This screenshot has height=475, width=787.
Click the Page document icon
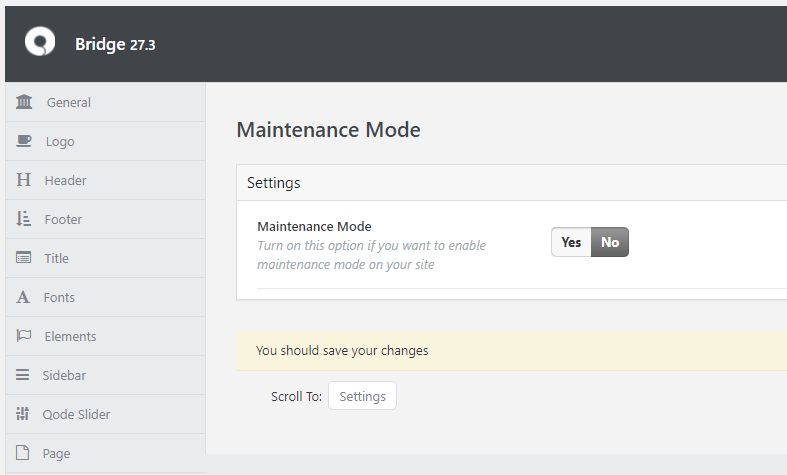(x=23, y=452)
